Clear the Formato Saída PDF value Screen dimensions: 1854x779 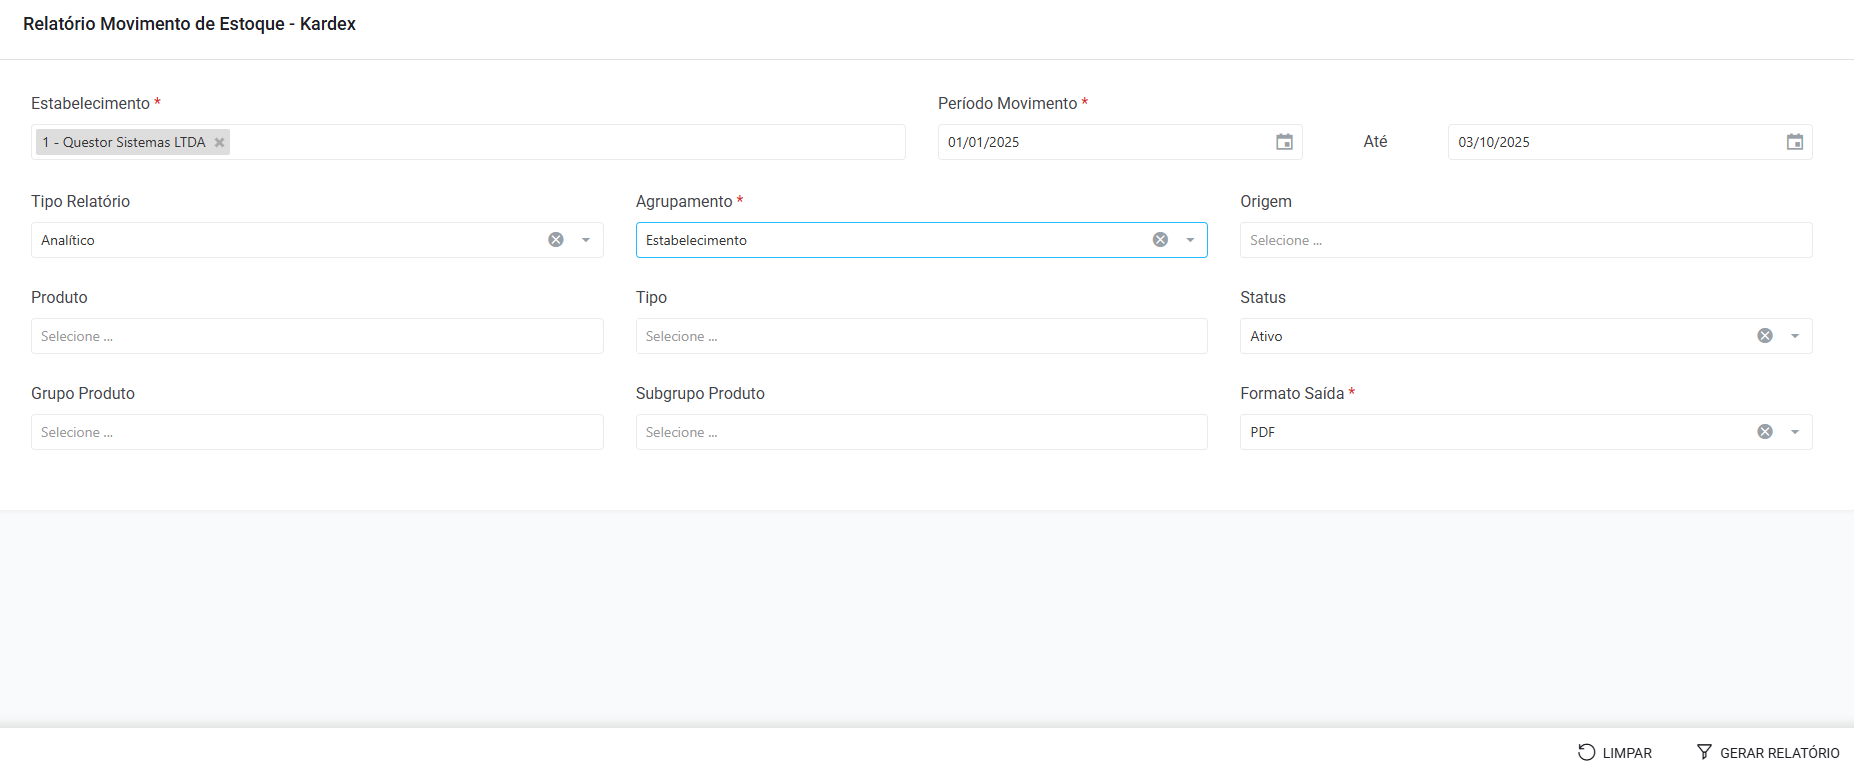coord(1765,432)
